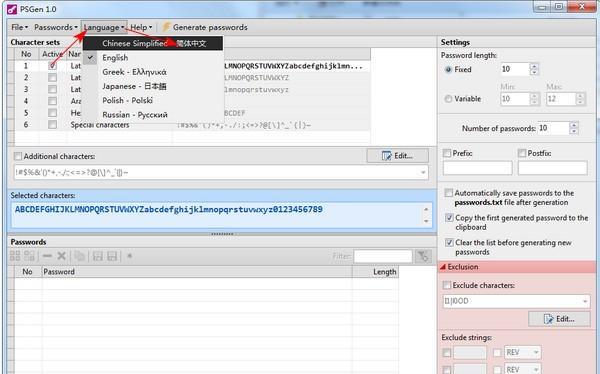Click Selected characters scrollbar down arrow
Screen dimensions: 600x374
click(426, 221)
